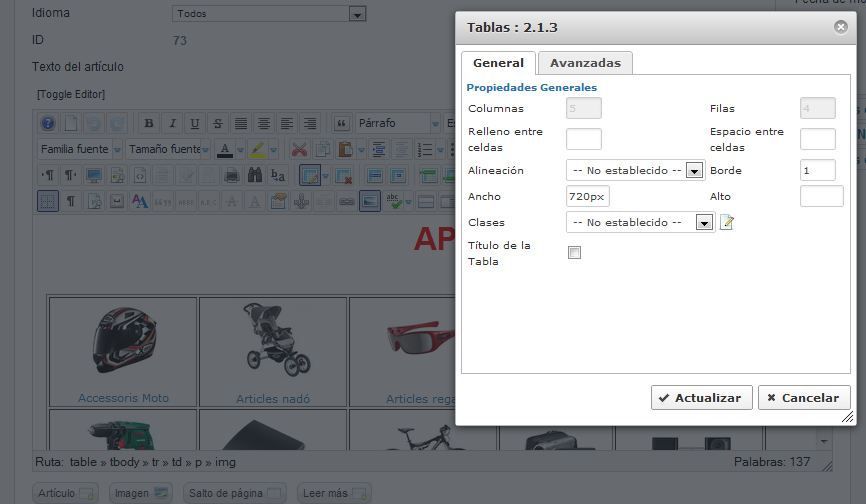Click the insert anchor icon
This screenshot has height=504, width=866.
301,201
